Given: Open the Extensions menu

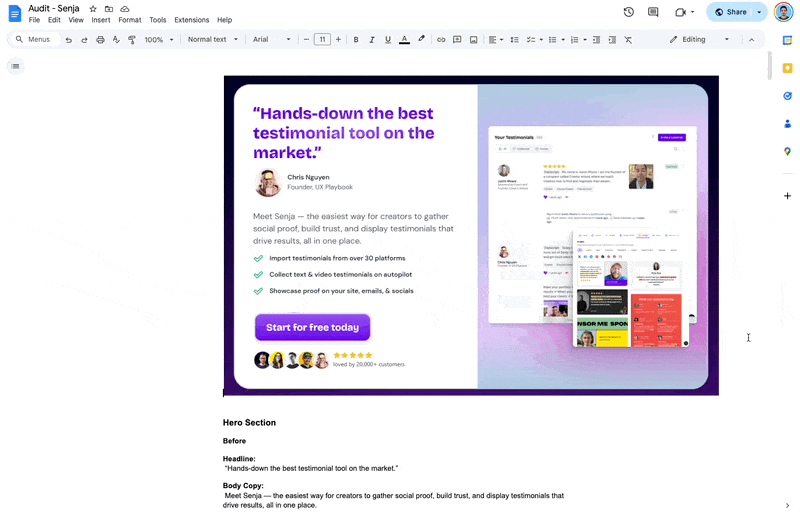Looking at the screenshot, I should [191, 20].
